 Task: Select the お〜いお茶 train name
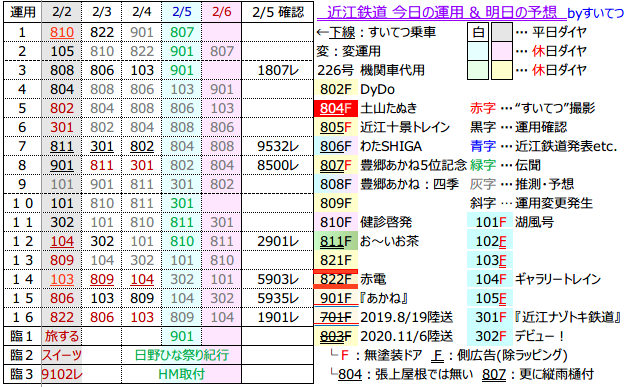point(389,241)
